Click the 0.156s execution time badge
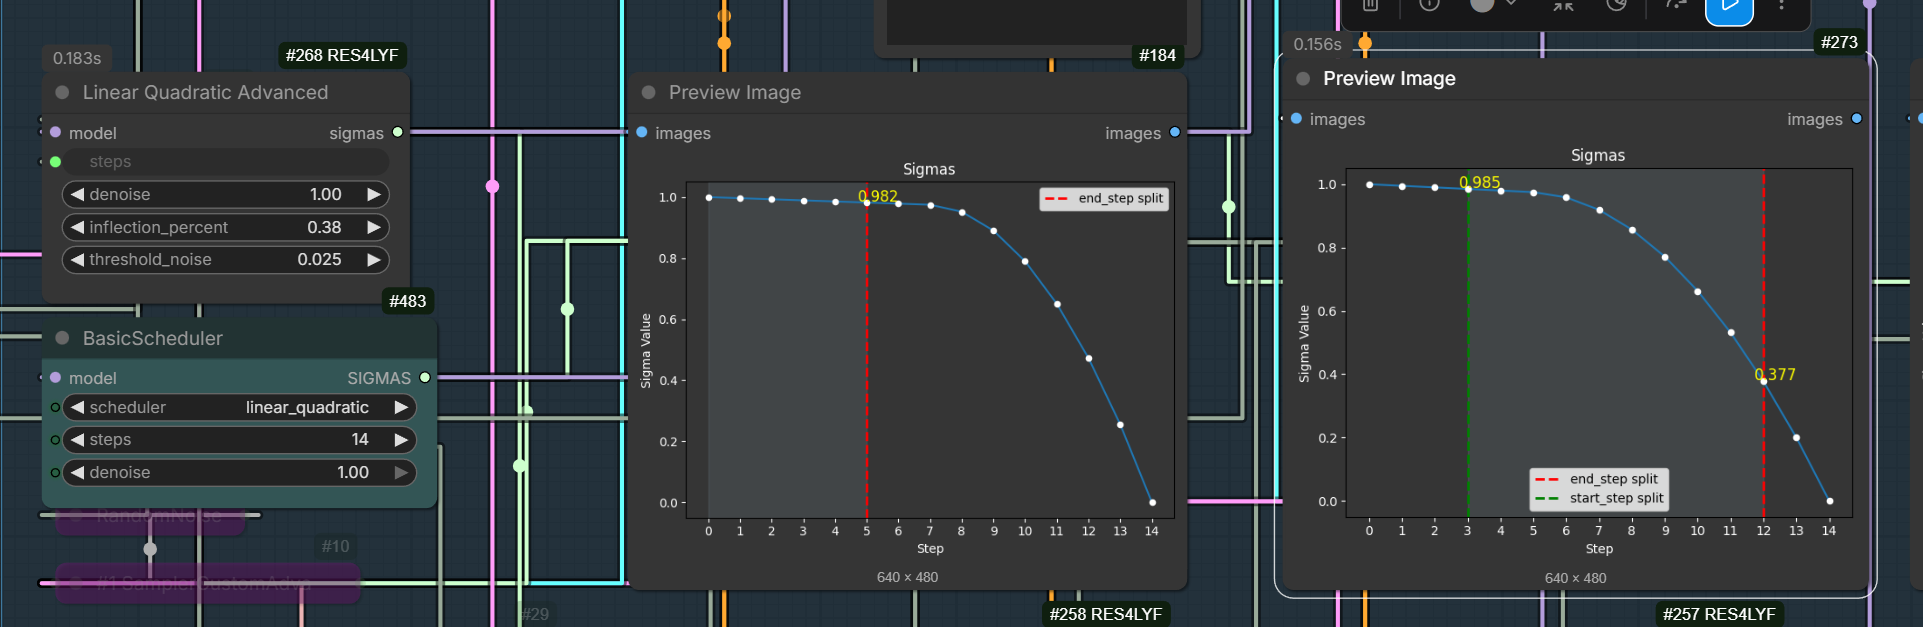1923x627 pixels. coord(1317,44)
